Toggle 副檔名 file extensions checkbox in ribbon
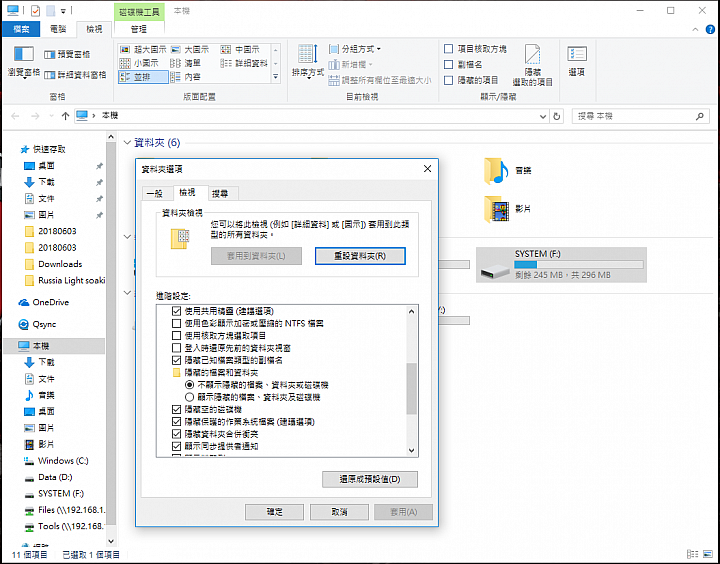The width and height of the screenshot is (720, 564). pos(449,64)
